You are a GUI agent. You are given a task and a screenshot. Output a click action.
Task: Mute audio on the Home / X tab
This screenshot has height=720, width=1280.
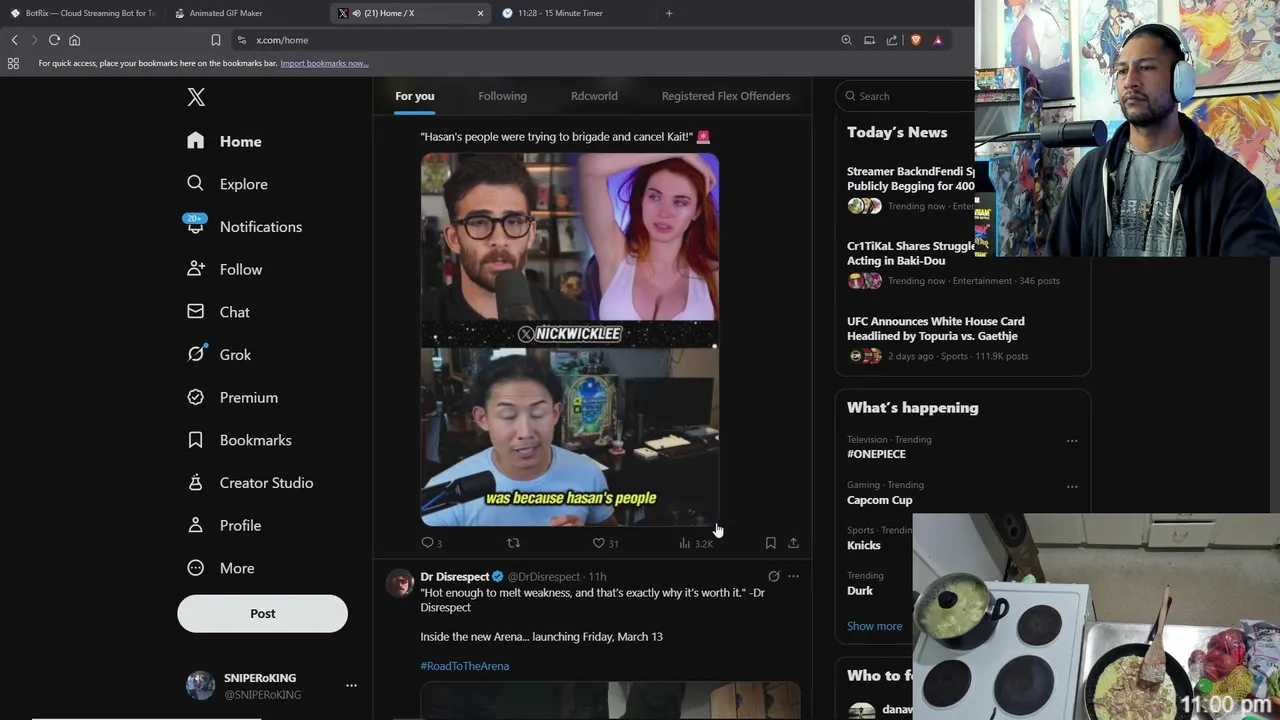point(356,13)
